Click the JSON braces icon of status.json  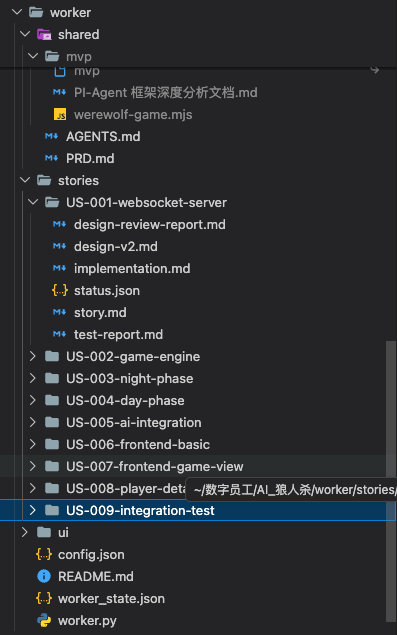coord(60,290)
